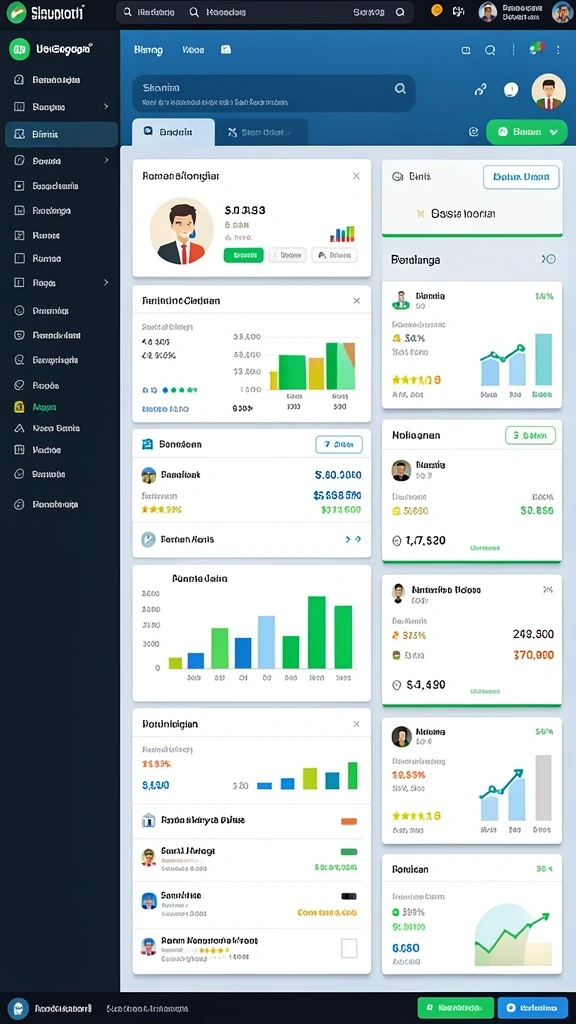Click the orange coin icon in the top bar
Image resolution: width=576 pixels, height=1024 pixels.
(437, 10)
